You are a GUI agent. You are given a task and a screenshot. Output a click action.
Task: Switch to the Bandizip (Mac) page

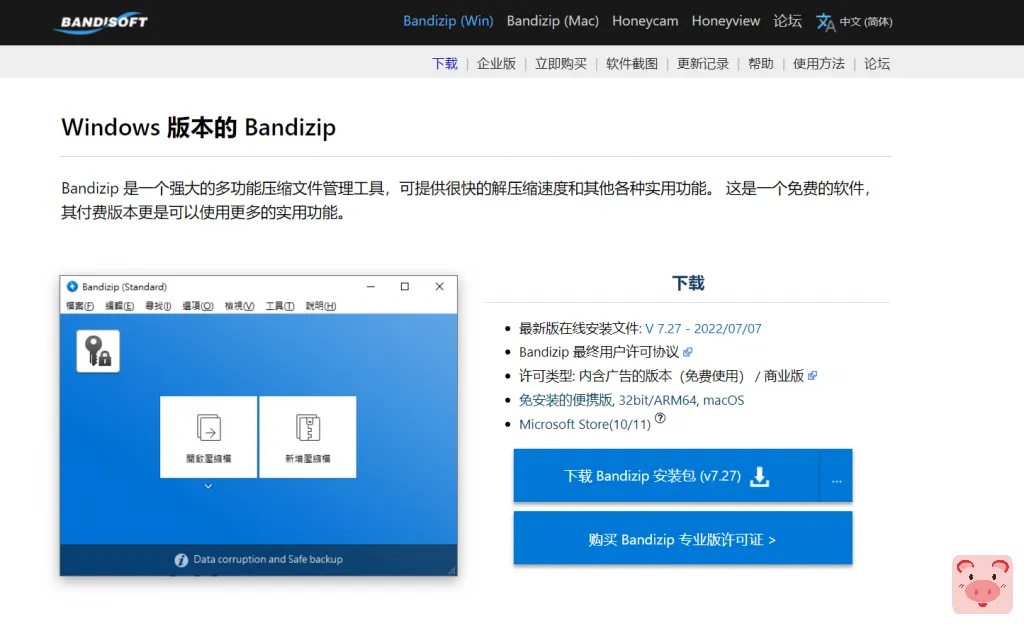[553, 20]
